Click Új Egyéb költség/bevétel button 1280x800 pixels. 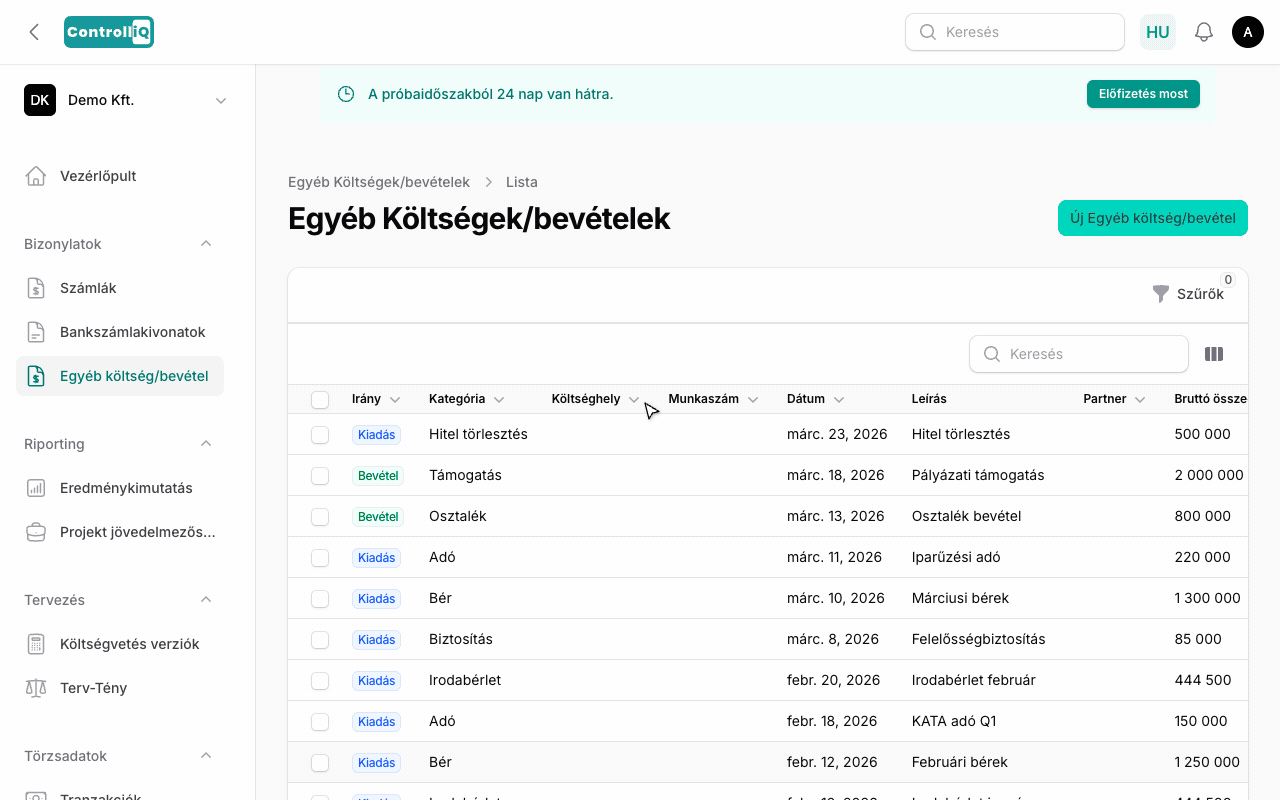pyautogui.click(x=1153, y=218)
